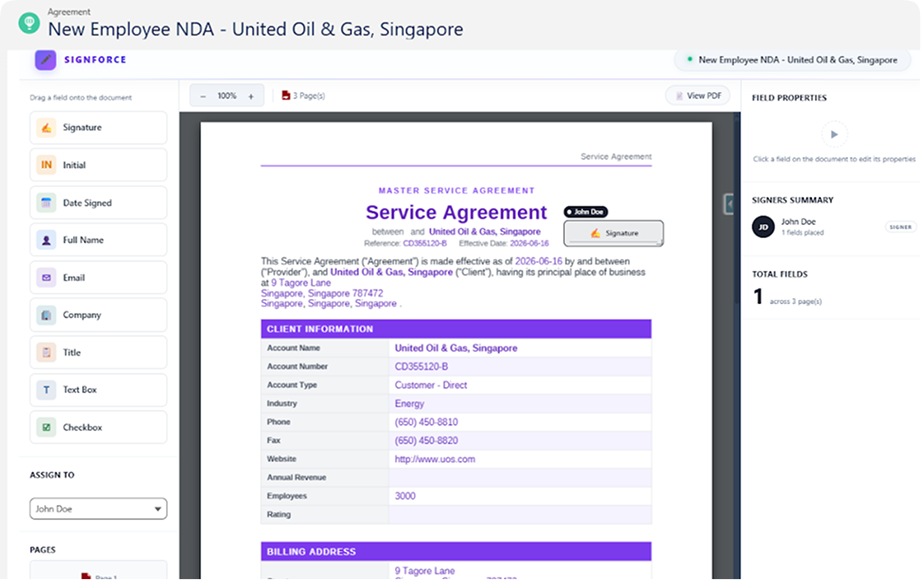Click the 100% zoom level value
The height and width of the screenshot is (580, 921).
227,96
